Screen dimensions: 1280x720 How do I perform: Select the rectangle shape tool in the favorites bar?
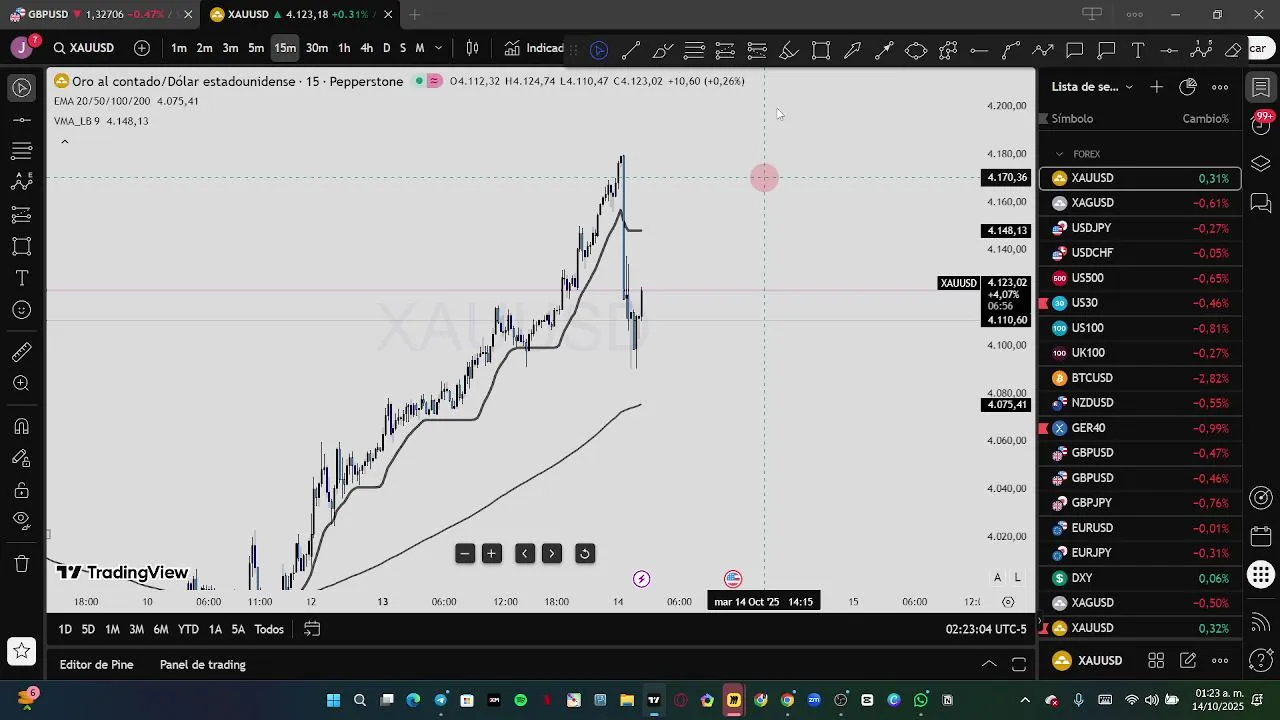[821, 50]
